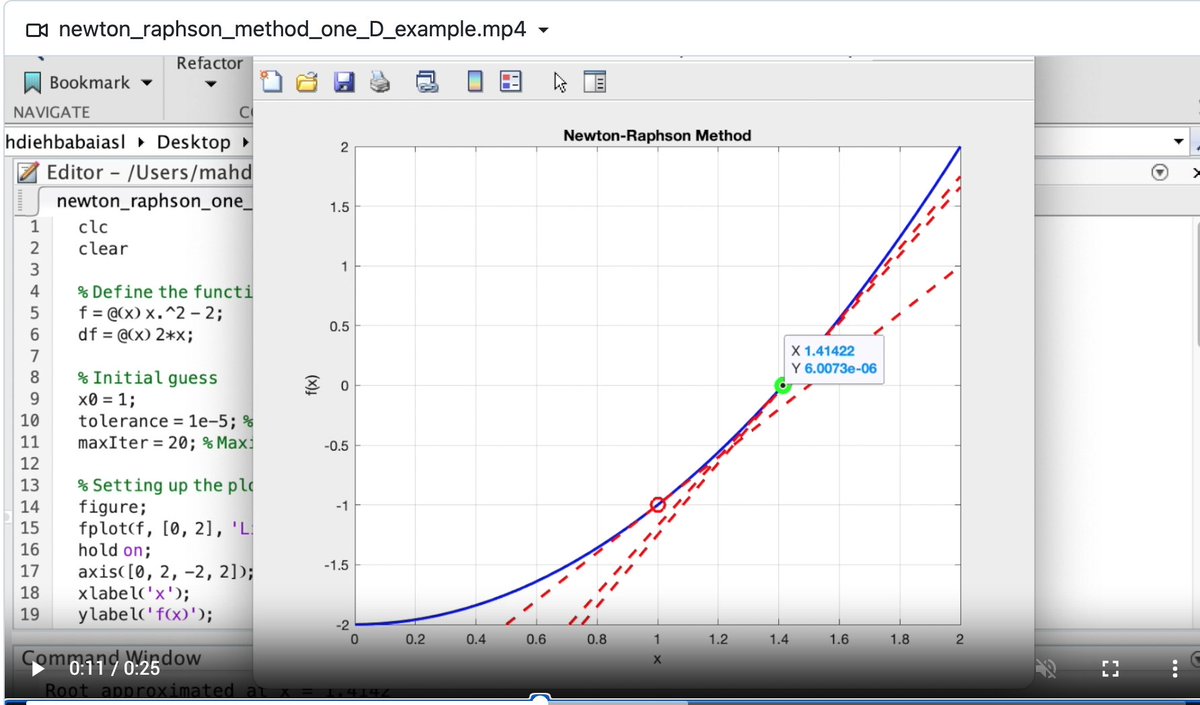Click the x-axis label below the plot
This screenshot has width=1200, height=705.
657,660
